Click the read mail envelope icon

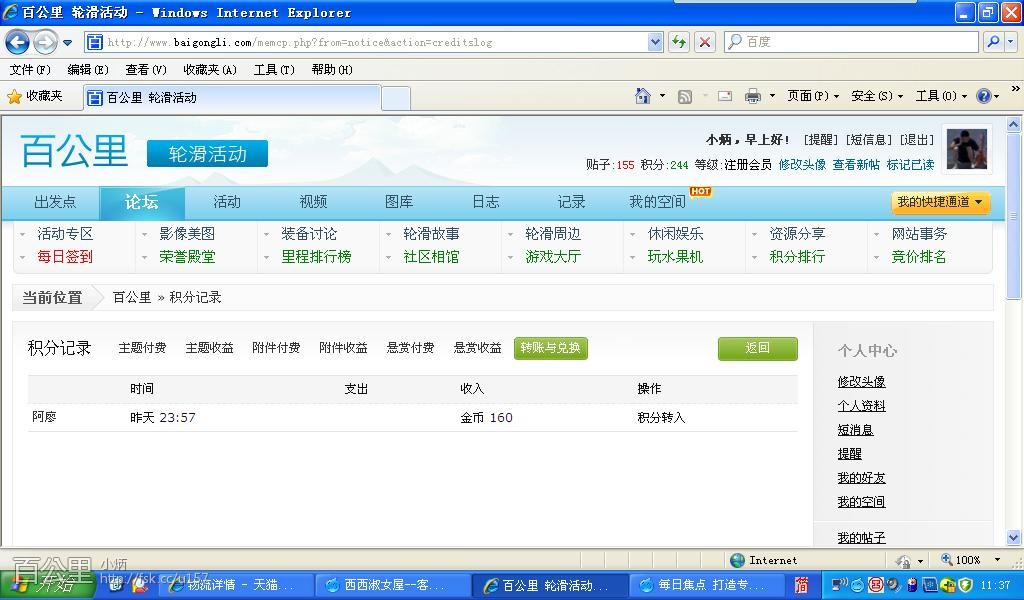click(x=724, y=96)
